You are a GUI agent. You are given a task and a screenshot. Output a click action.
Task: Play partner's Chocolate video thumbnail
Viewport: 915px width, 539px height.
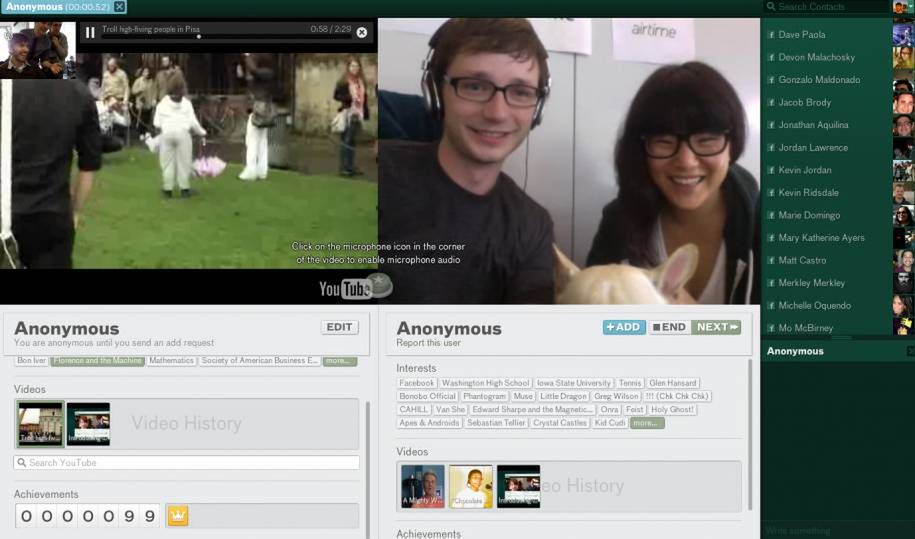[470, 486]
